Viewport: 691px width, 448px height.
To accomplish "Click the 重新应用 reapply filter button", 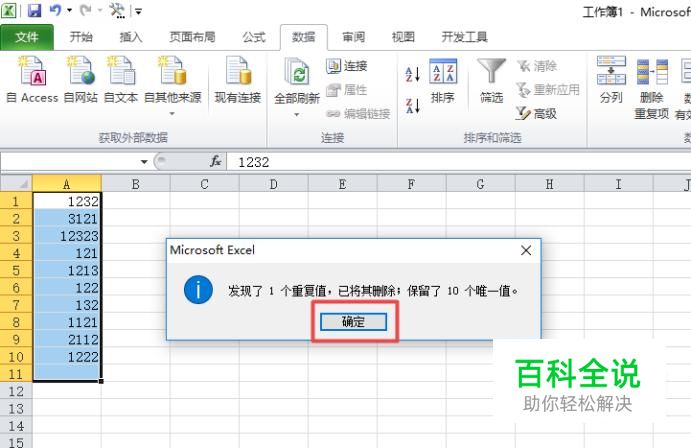I will pos(548,90).
